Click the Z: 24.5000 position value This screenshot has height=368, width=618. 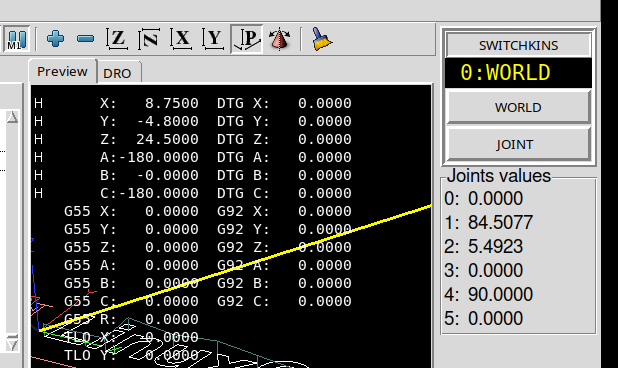tap(149, 139)
